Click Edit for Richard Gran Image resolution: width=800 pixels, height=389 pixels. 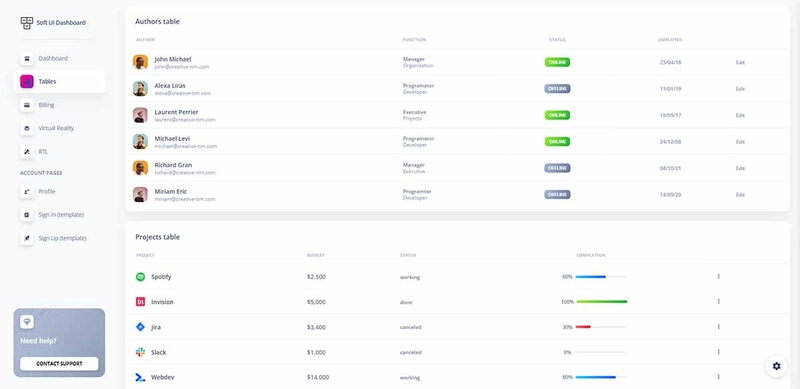[740, 168]
